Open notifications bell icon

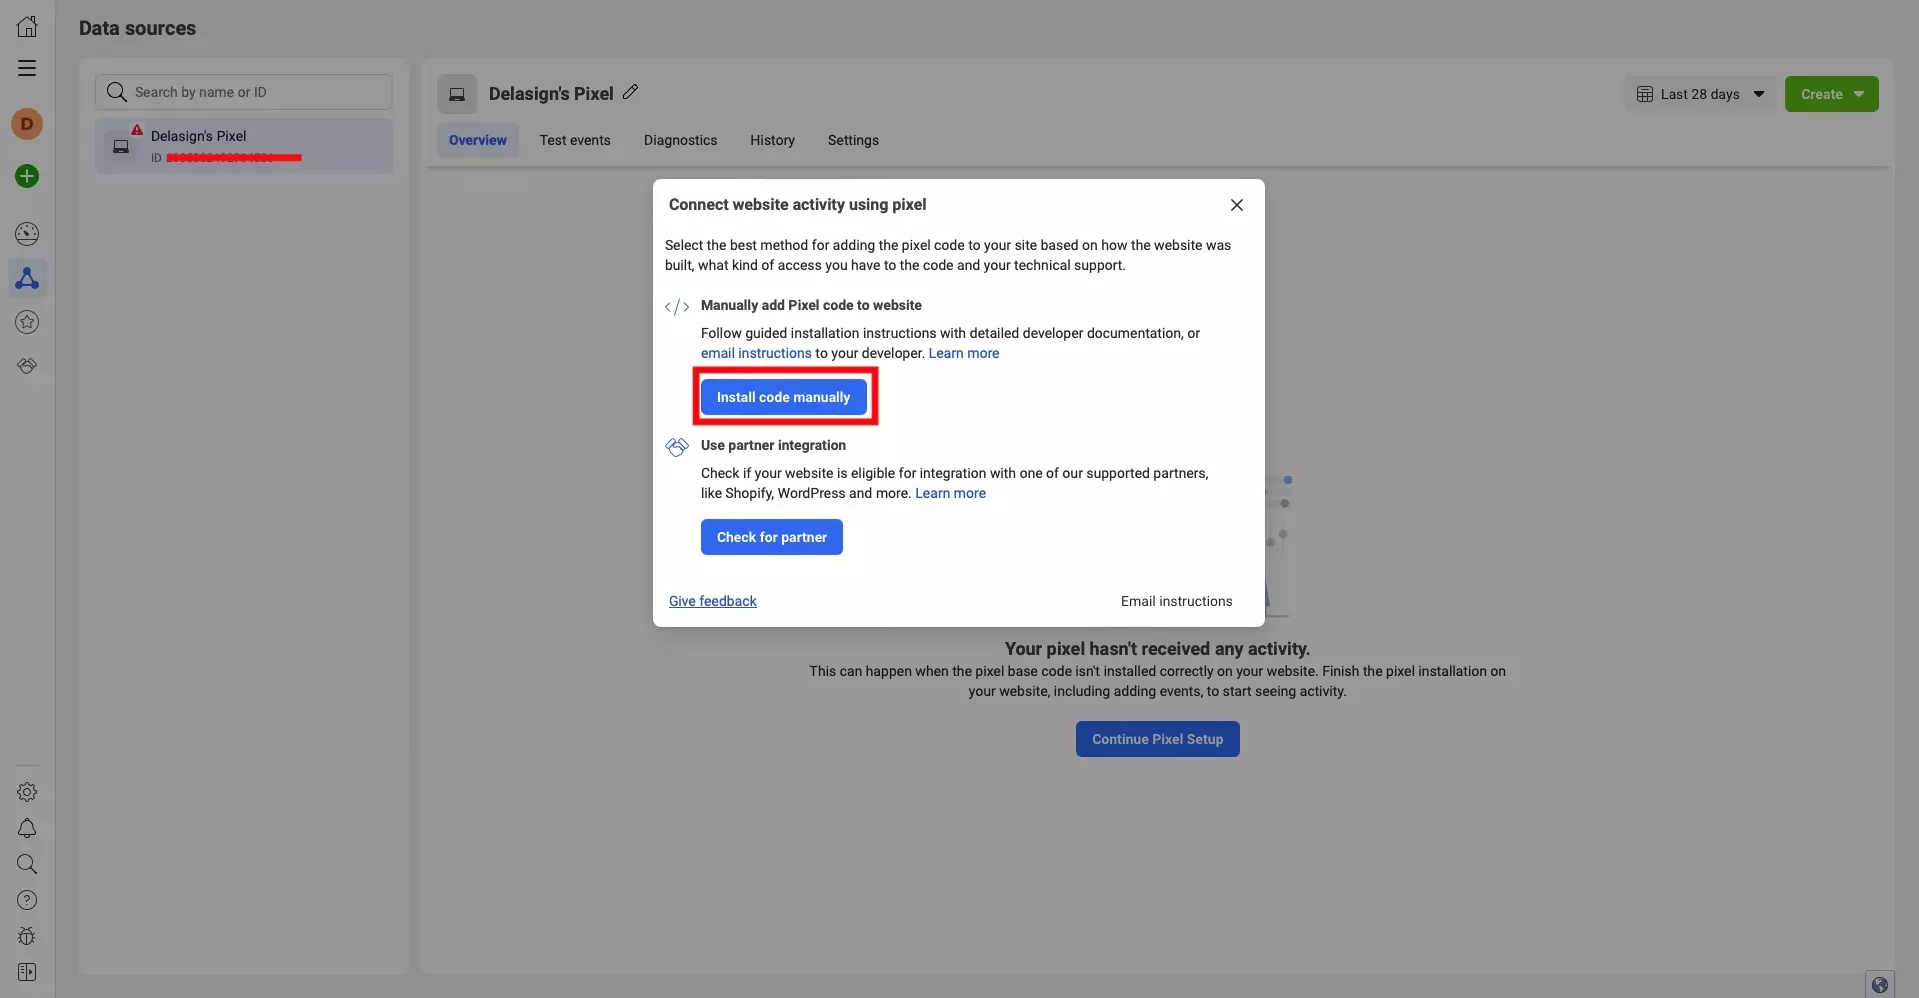(x=27, y=828)
